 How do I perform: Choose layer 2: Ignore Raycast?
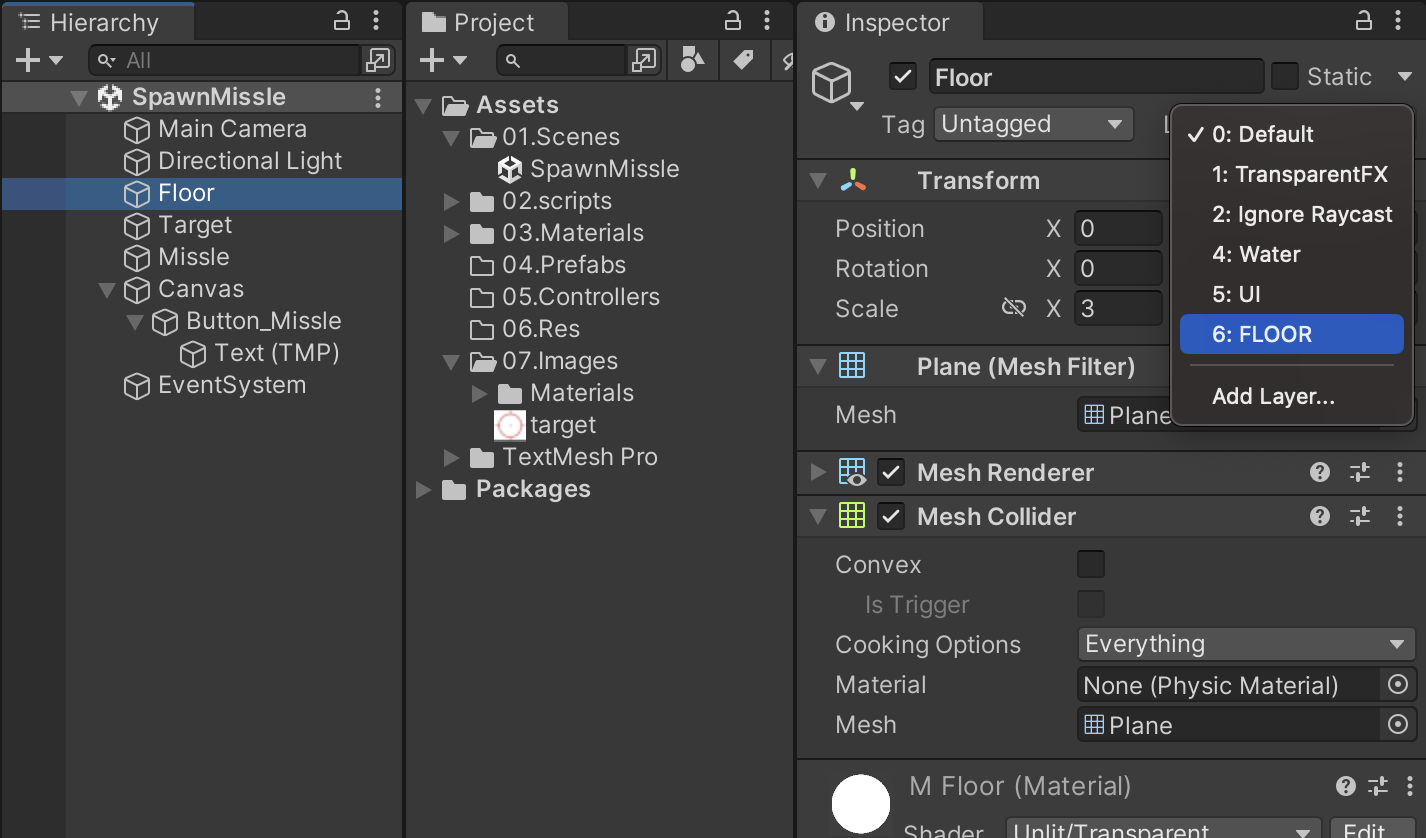click(1292, 215)
